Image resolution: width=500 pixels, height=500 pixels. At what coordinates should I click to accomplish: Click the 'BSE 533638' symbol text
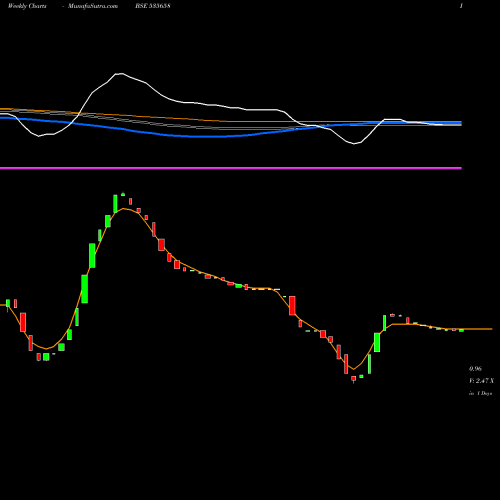pos(153,6)
